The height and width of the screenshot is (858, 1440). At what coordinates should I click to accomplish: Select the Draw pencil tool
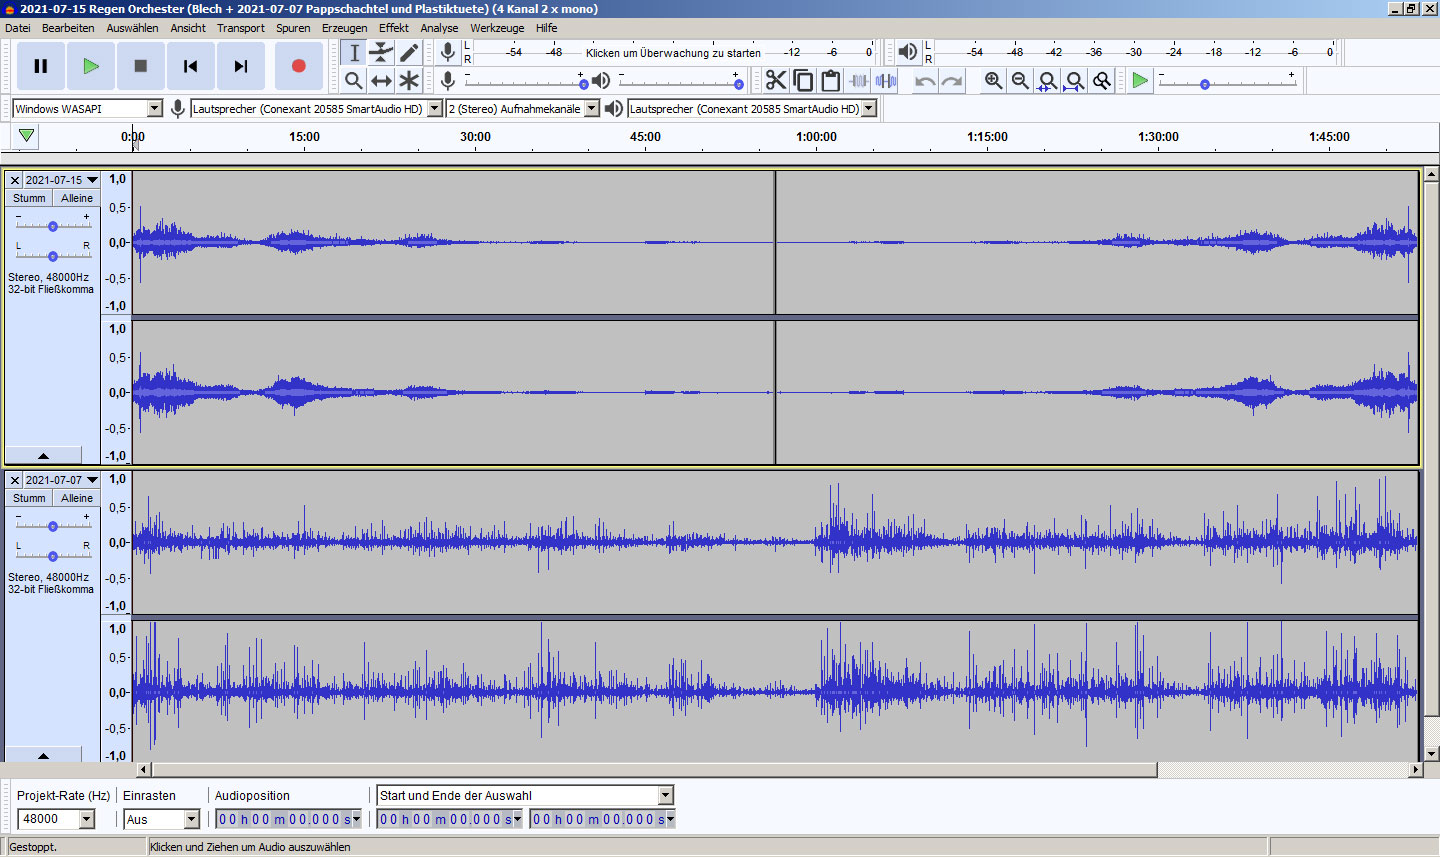pos(409,53)
